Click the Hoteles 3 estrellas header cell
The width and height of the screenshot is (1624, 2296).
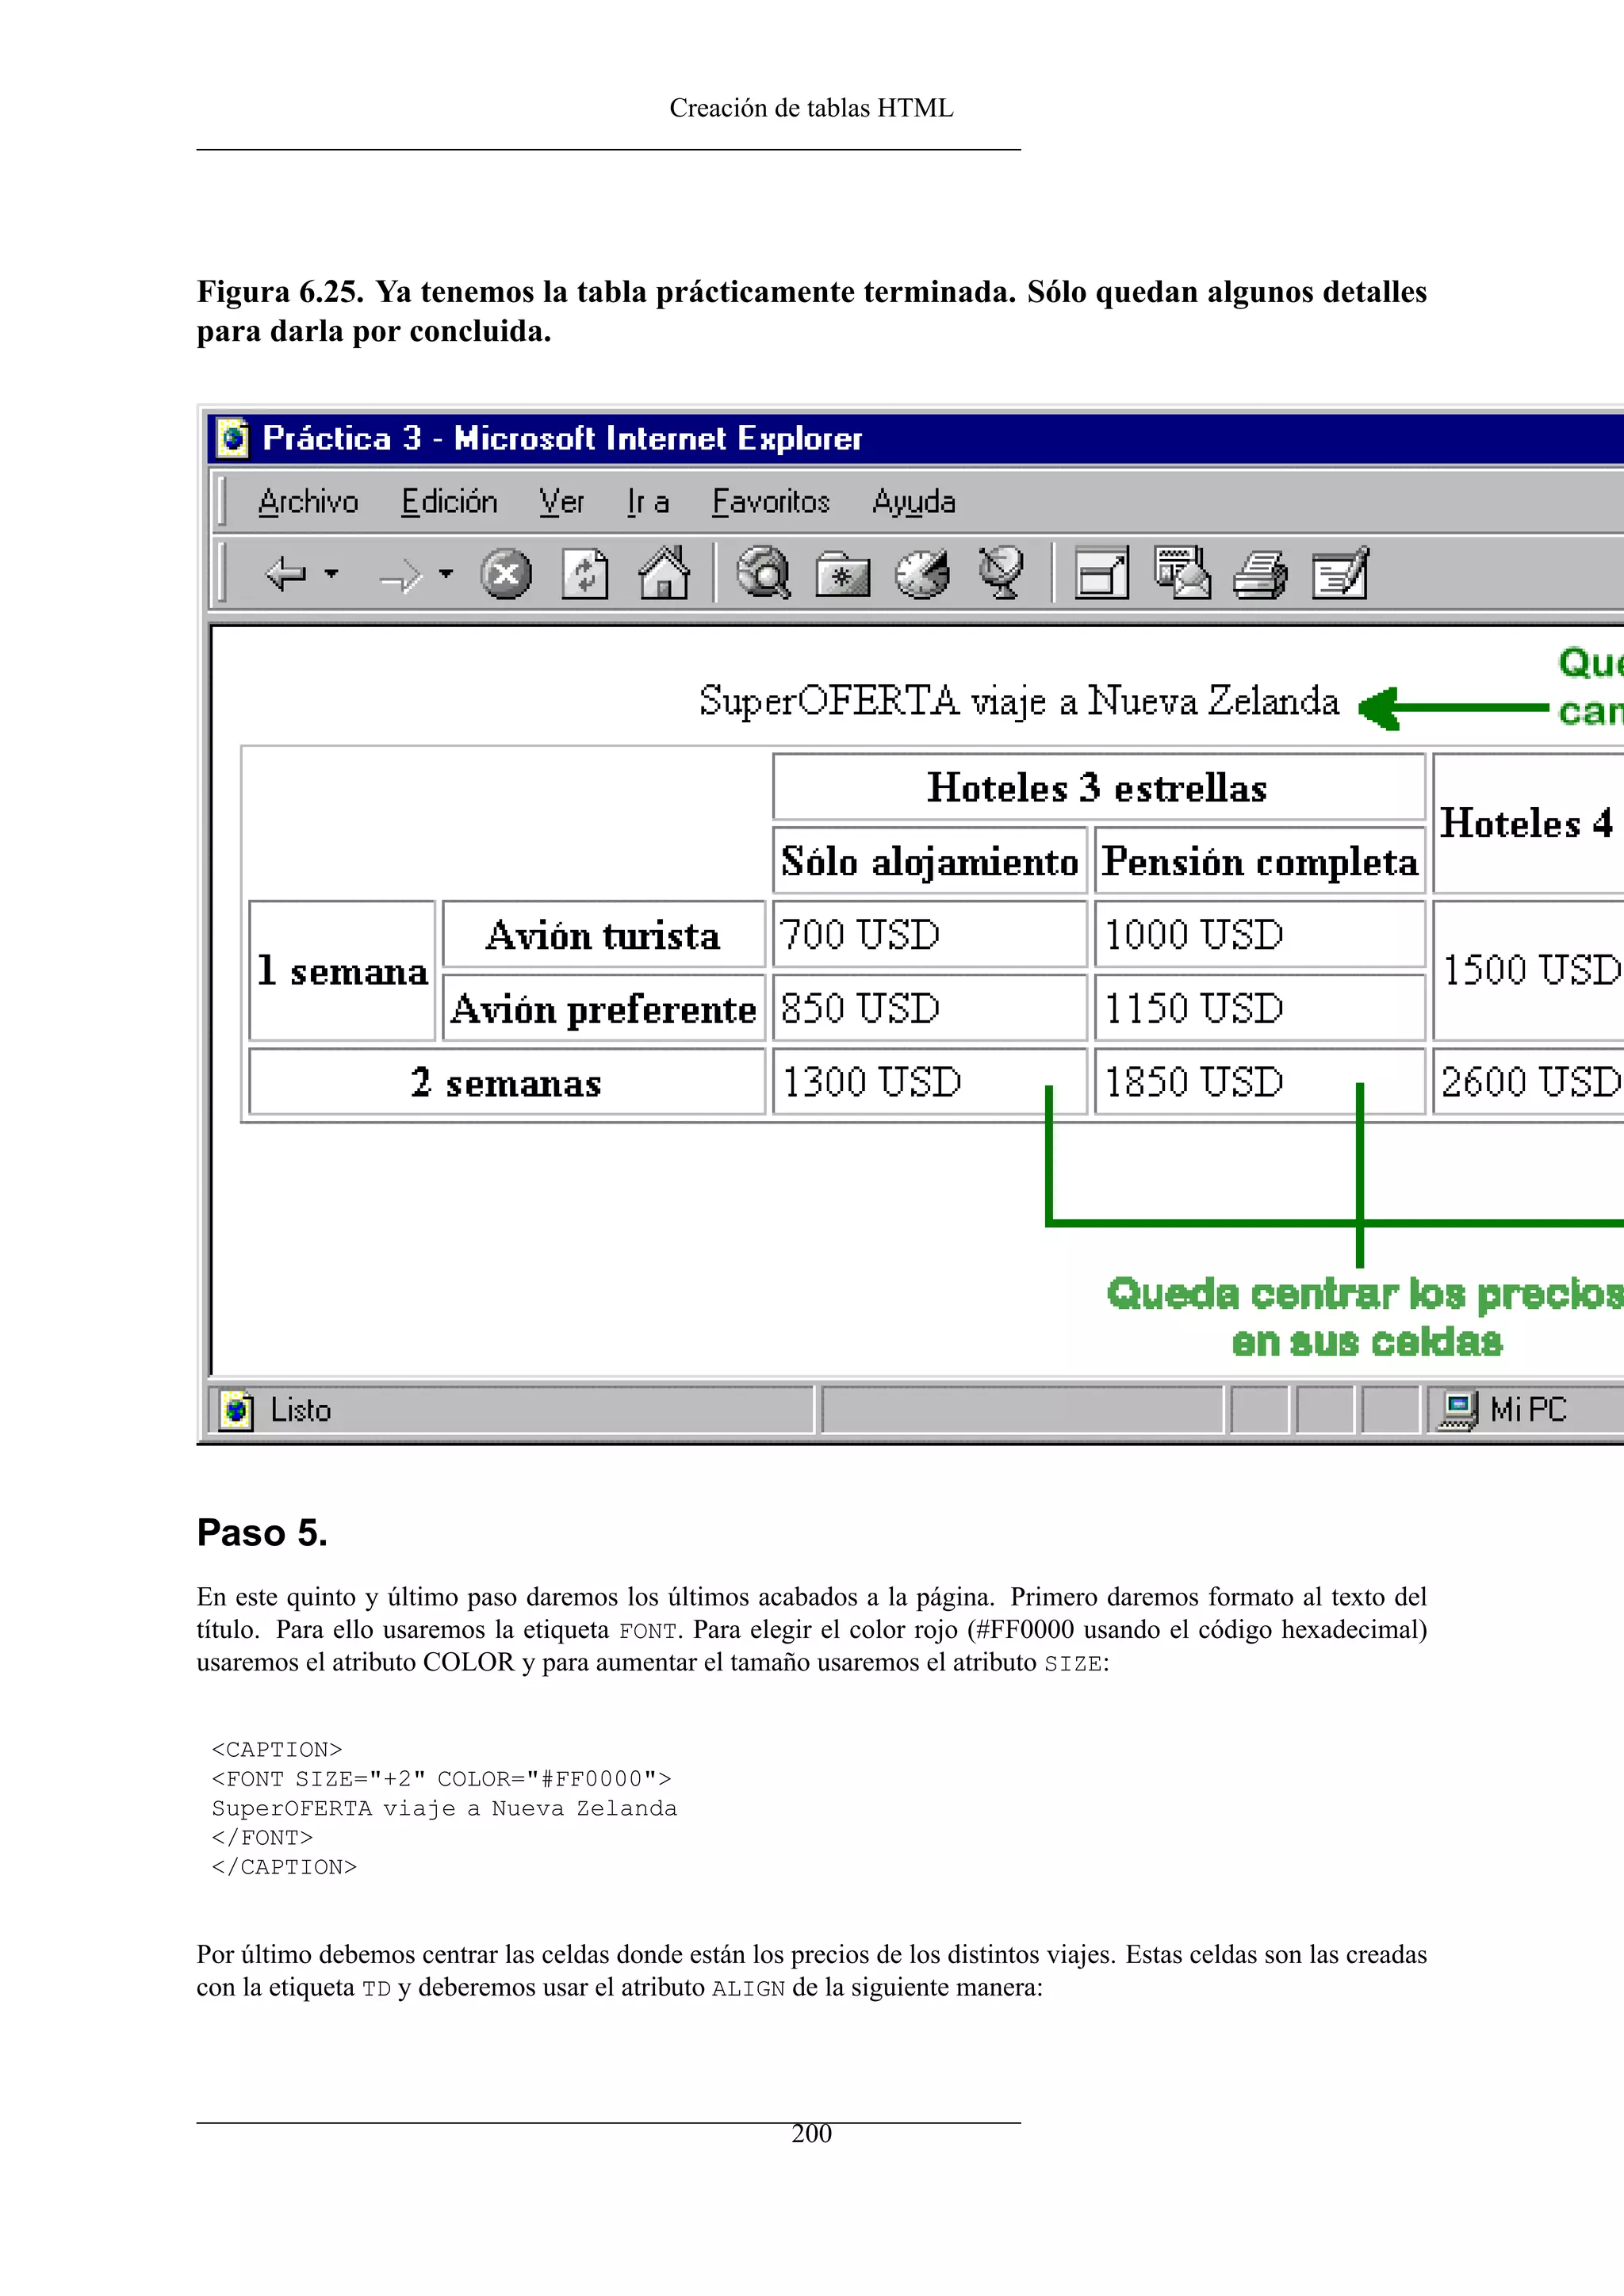tap(1098, 787)
